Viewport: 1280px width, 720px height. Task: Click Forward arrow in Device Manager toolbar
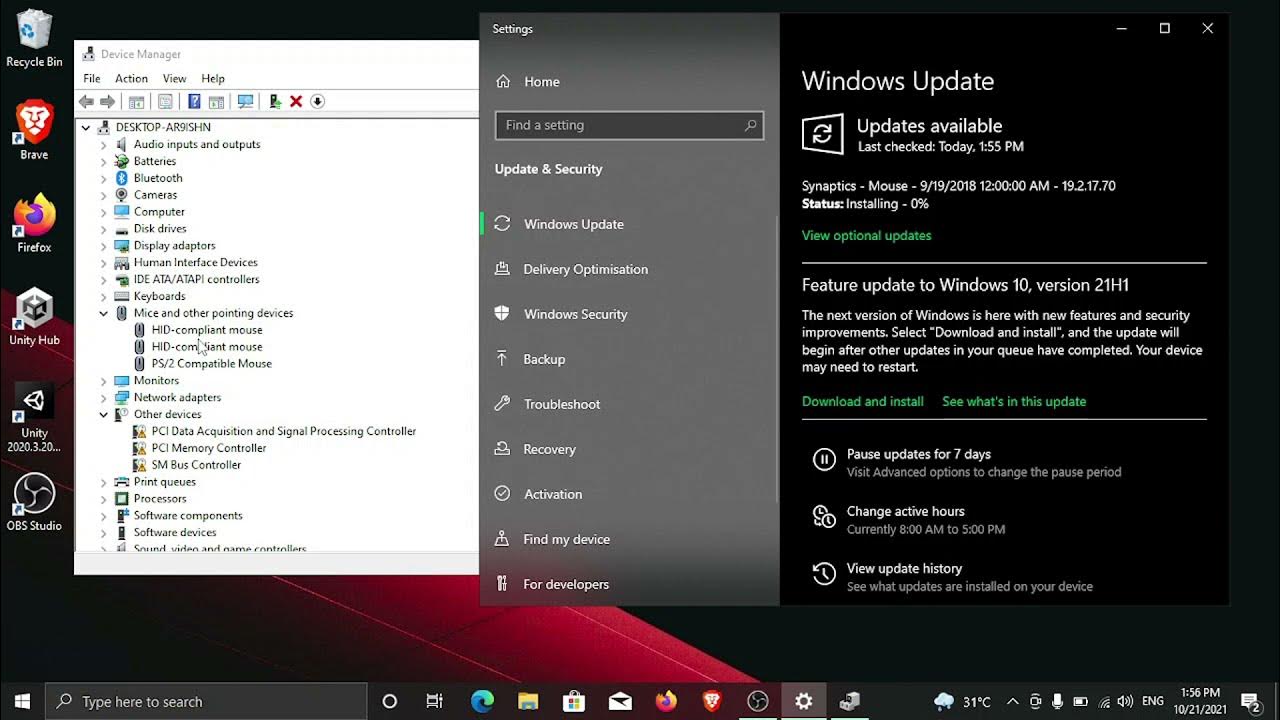pyautogui.click(x=107, y=102)
